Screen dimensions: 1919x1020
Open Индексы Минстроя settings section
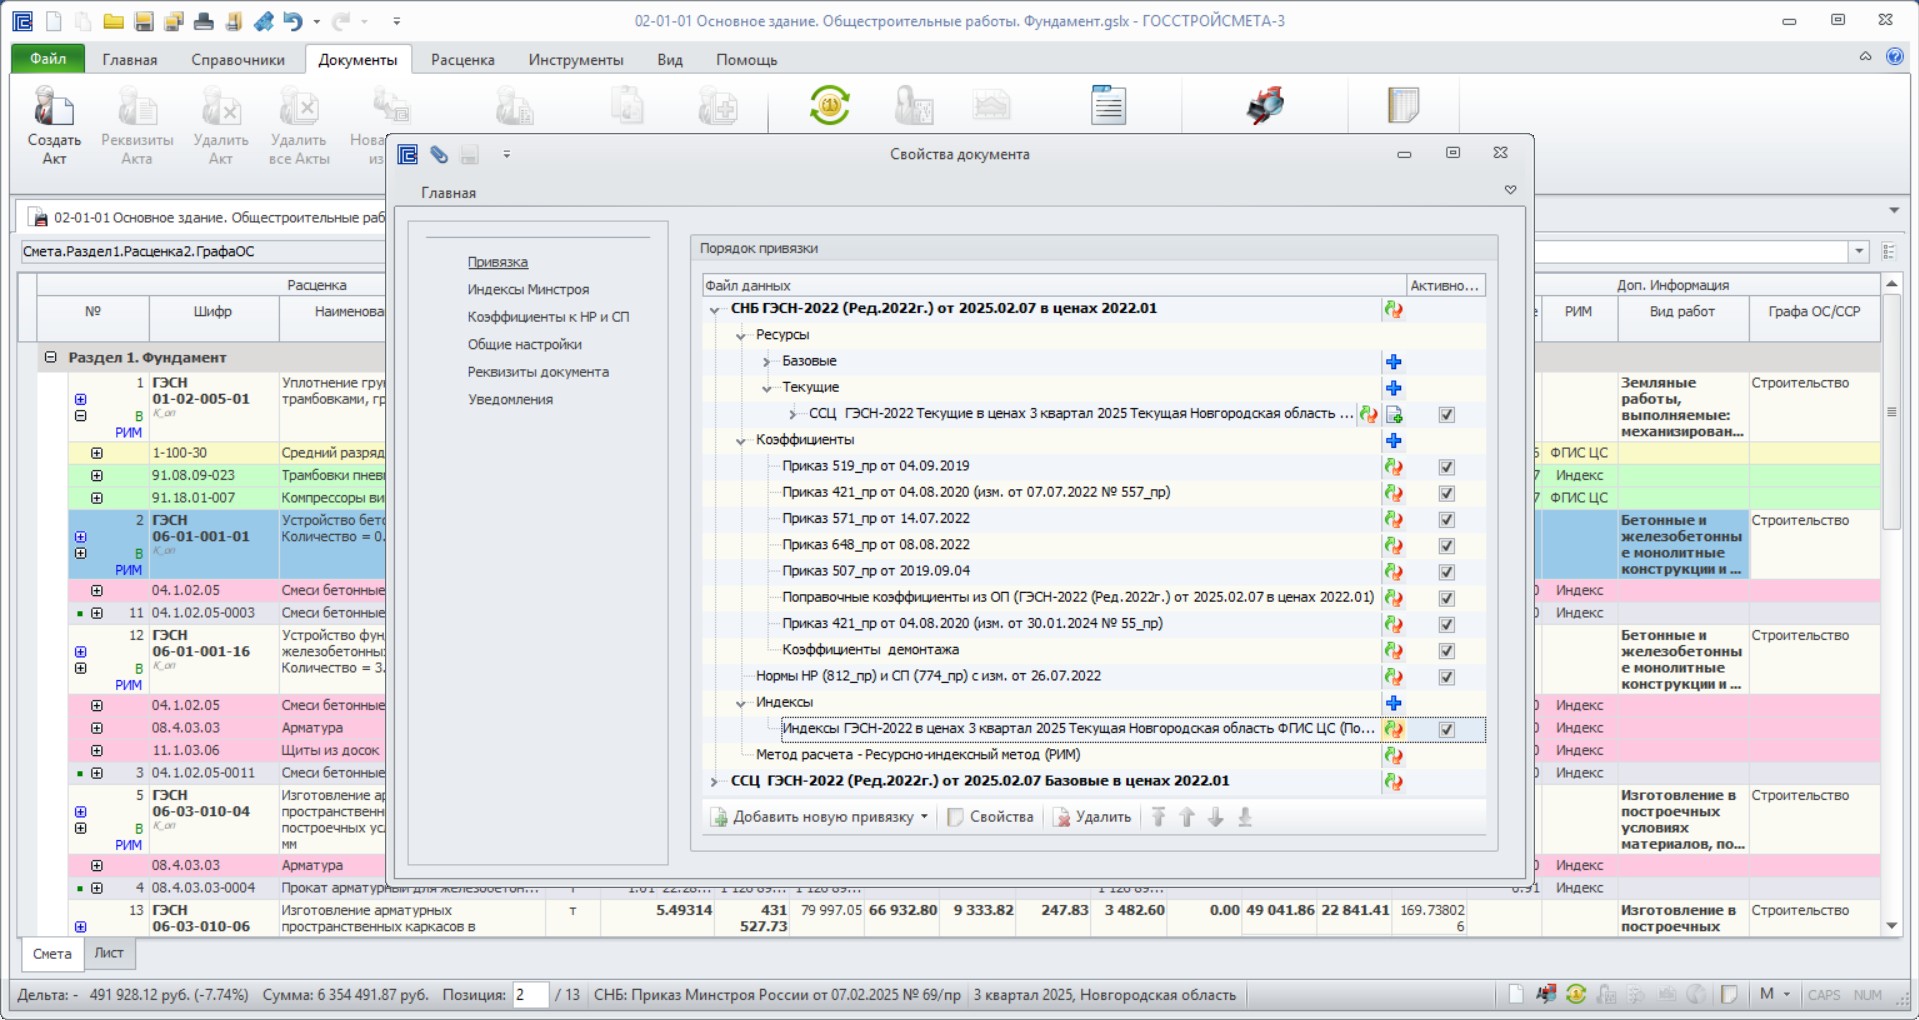pos(528,290)
